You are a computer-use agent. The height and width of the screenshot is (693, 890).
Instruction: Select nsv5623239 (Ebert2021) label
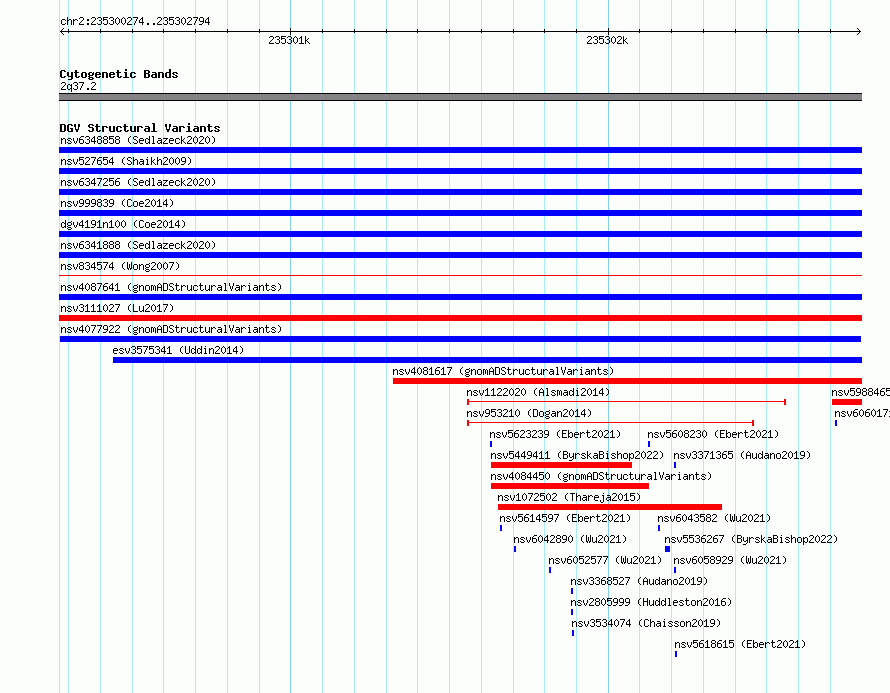(555, 434)
